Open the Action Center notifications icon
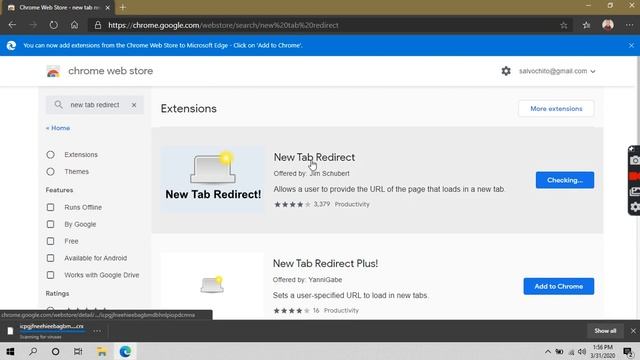 628,351
